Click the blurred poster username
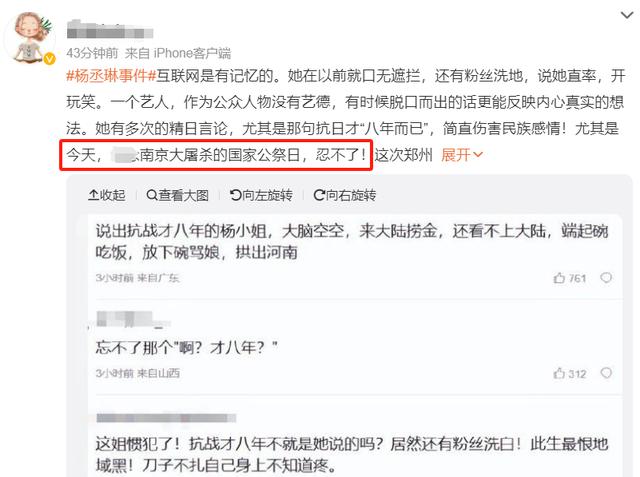This screenshot has height=477, width=640. (110, 29)
